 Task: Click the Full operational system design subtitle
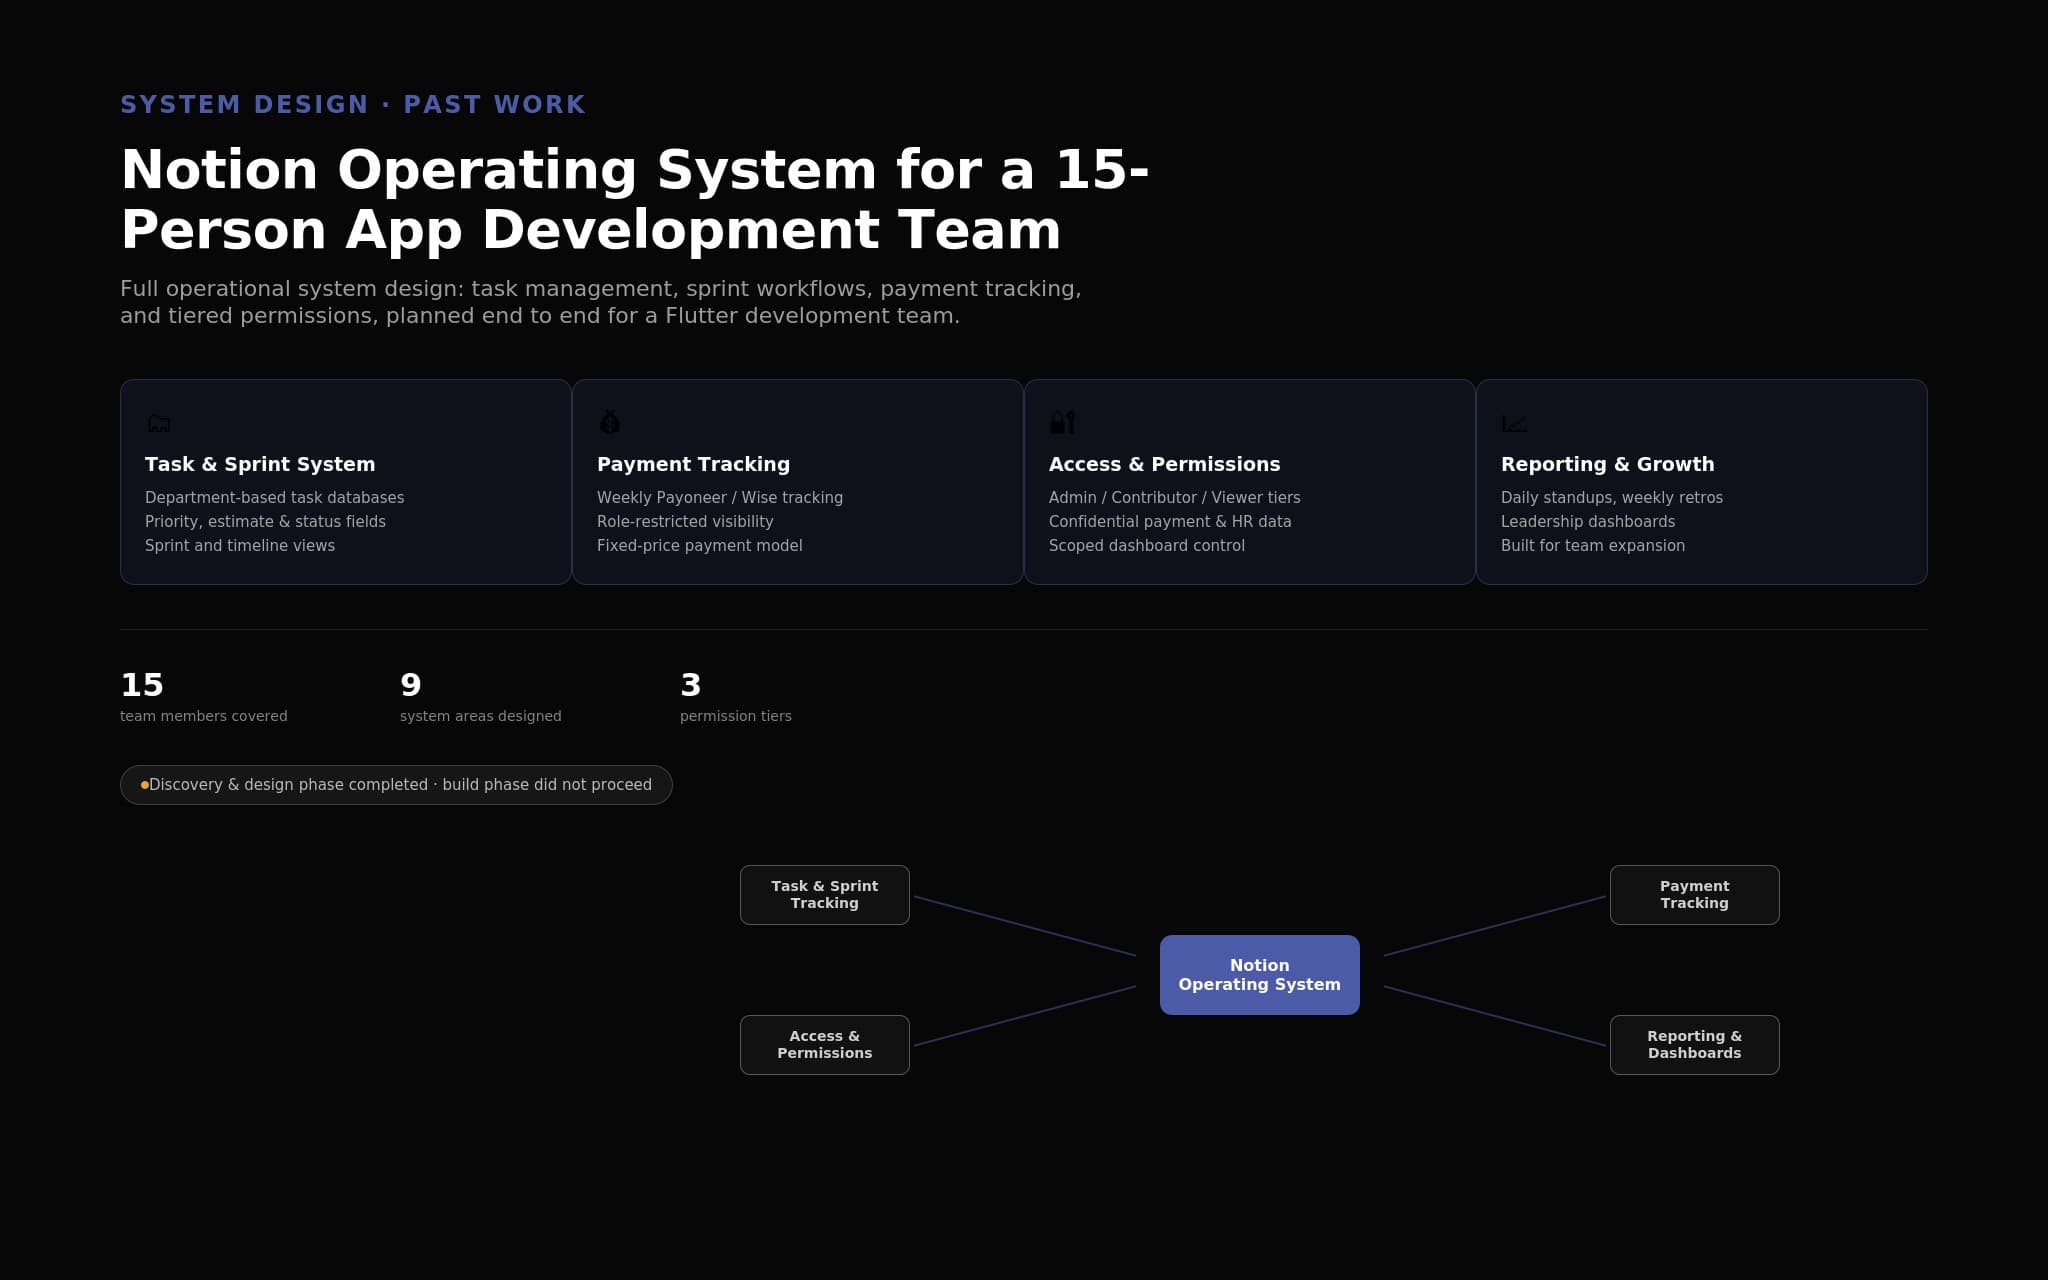[x=600, y=302]
